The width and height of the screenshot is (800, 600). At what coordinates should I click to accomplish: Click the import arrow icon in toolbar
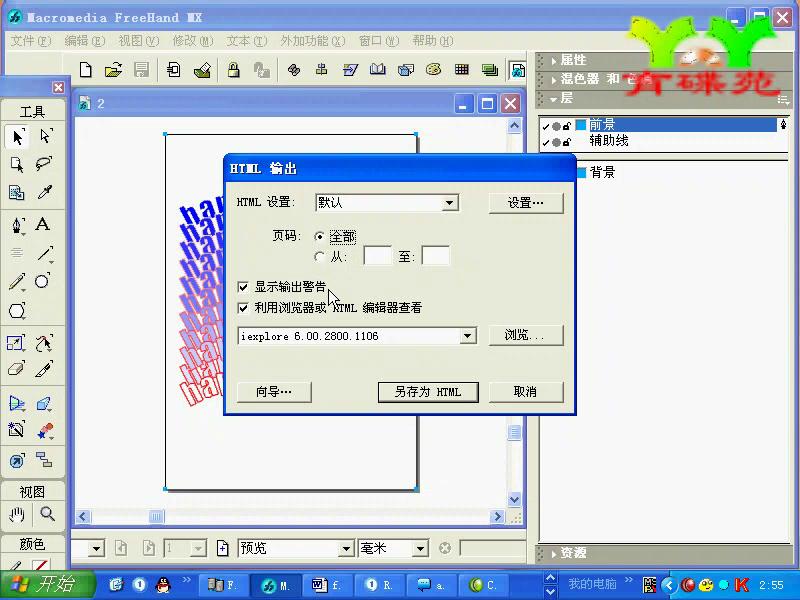(x=173, y=69)
